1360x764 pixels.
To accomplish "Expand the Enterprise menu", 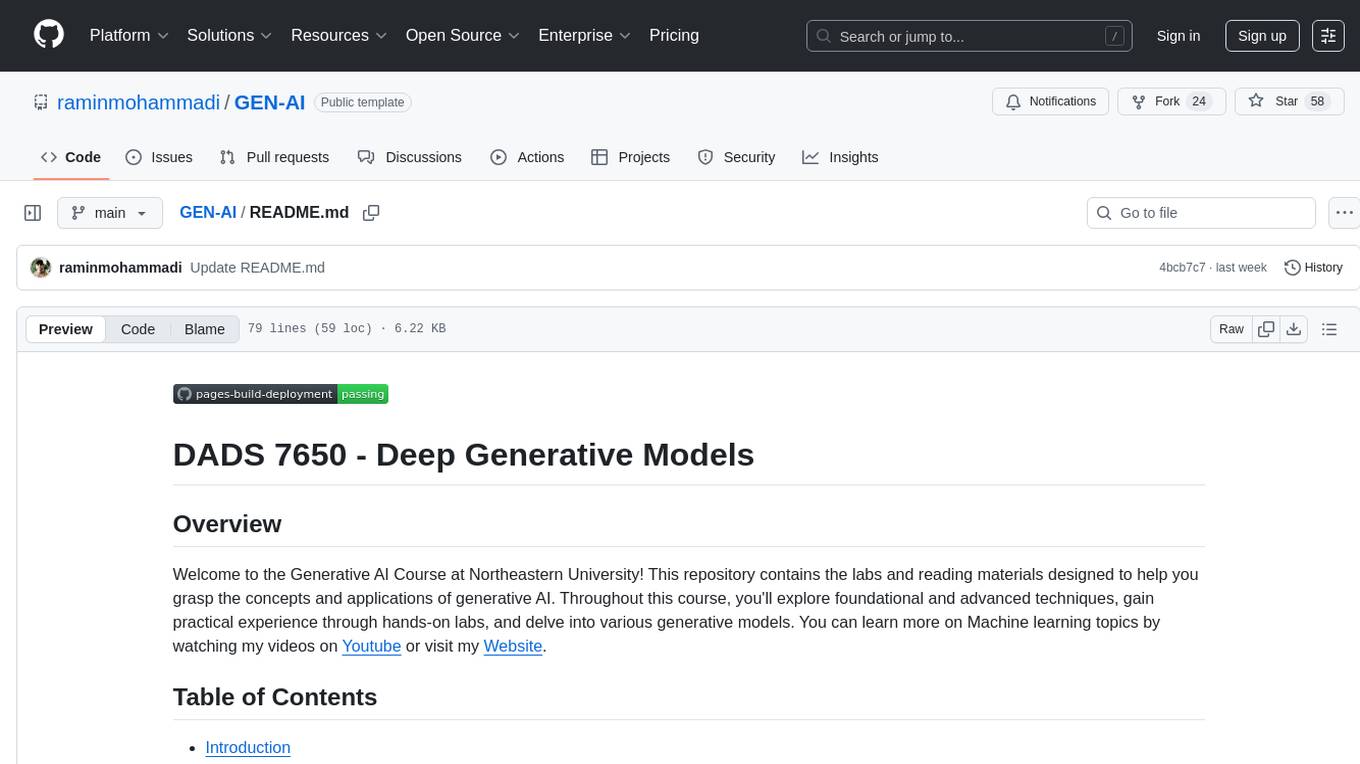I will pos(585,35).
